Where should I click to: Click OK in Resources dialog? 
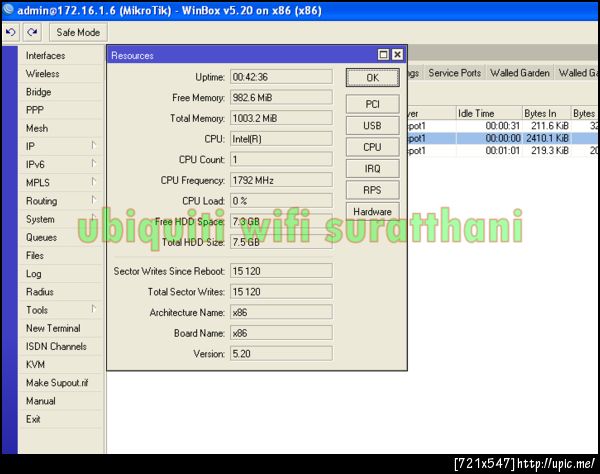[373, 78]
